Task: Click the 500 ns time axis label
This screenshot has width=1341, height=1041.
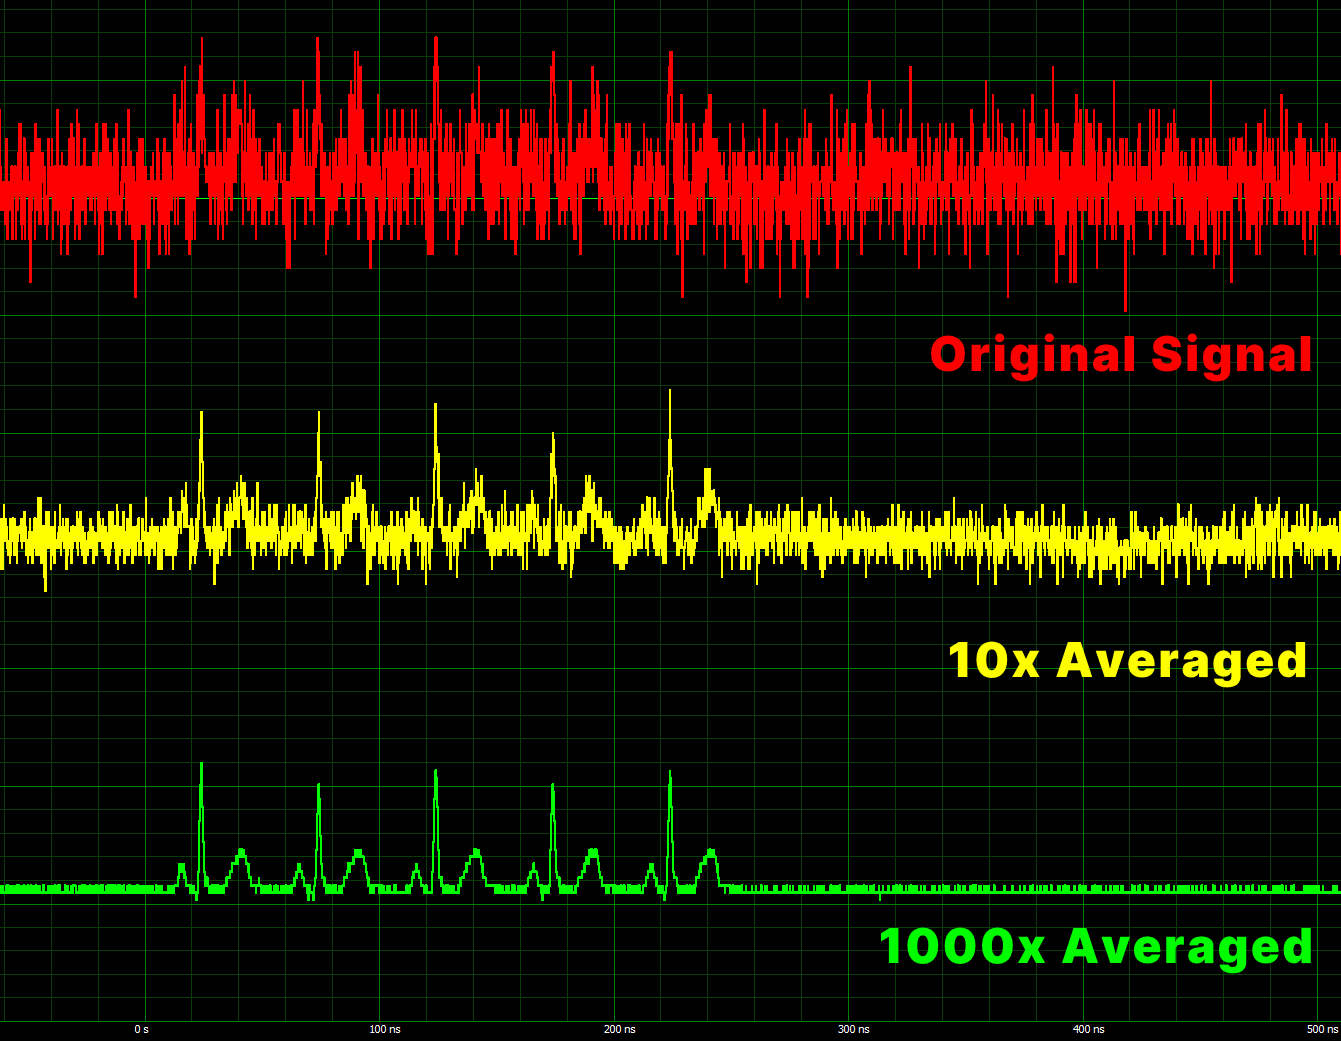Action: click(1322, 1029)
